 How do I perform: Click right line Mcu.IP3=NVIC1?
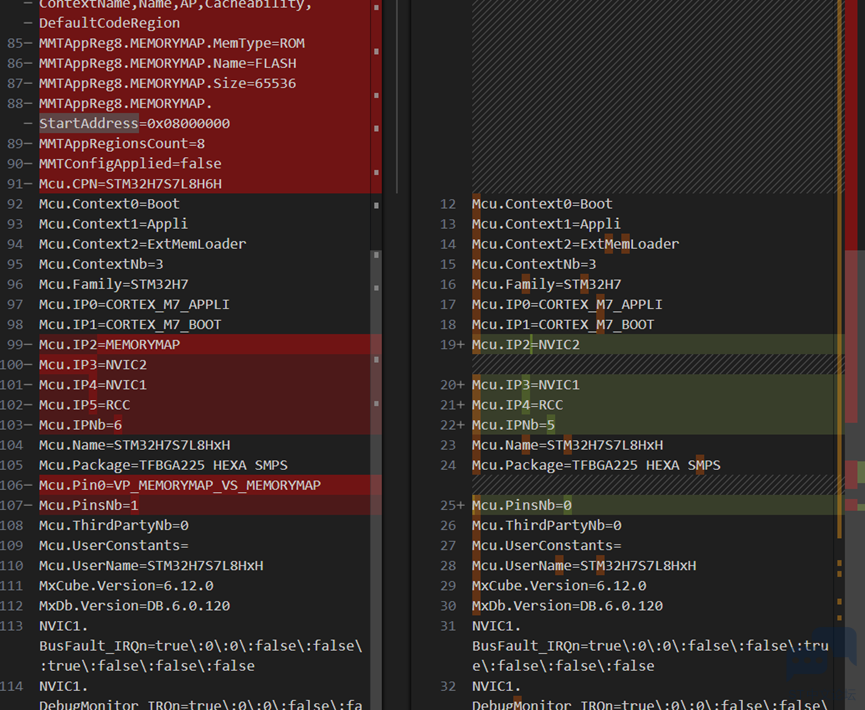(525, 385)
